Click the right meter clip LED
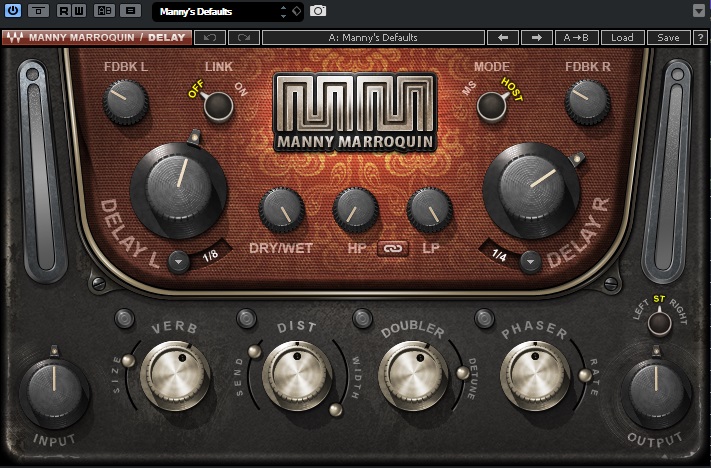The image size is (711, 468). (677, 74)
